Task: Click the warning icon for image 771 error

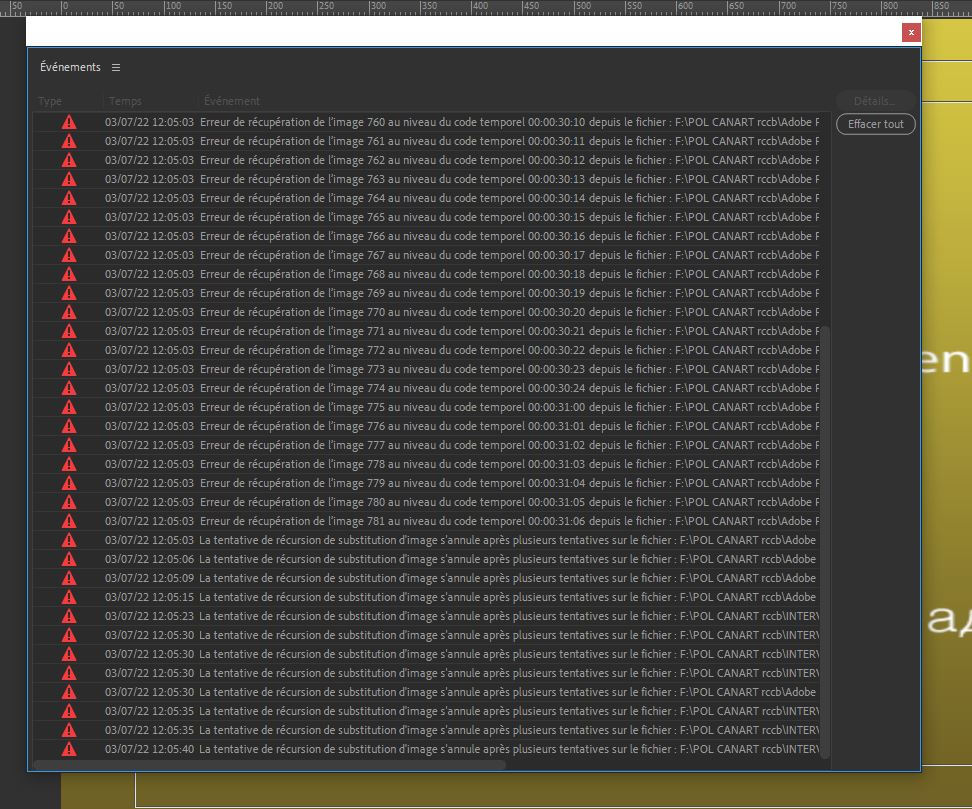Action: point(69,331)
